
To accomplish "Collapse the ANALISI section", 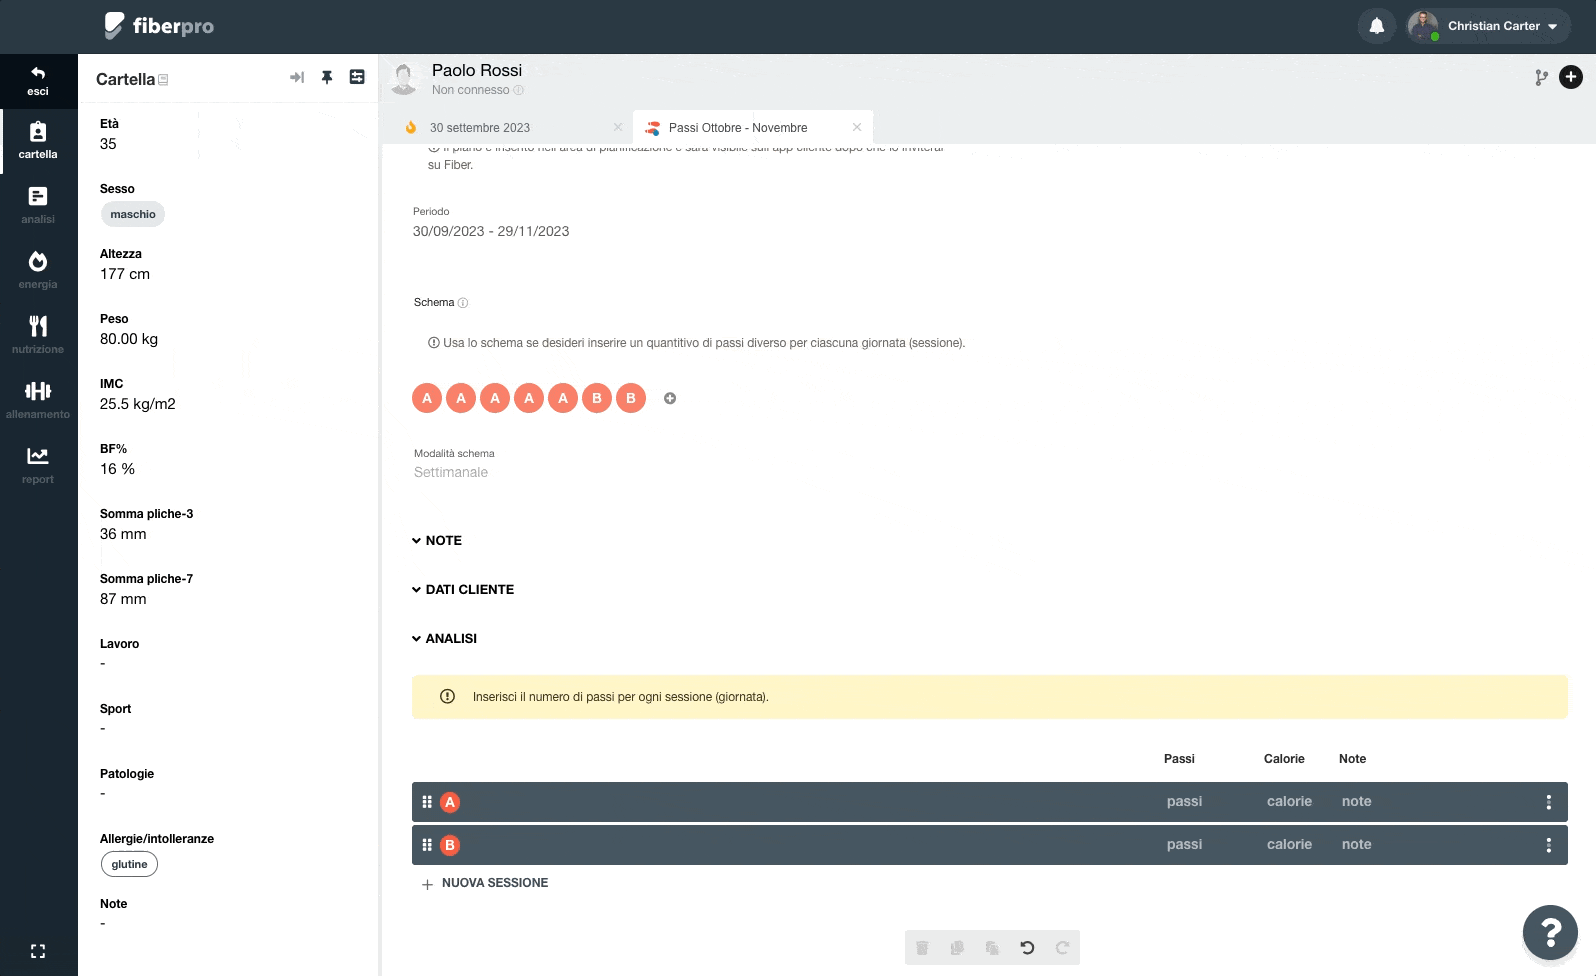I will coord(444,638).
